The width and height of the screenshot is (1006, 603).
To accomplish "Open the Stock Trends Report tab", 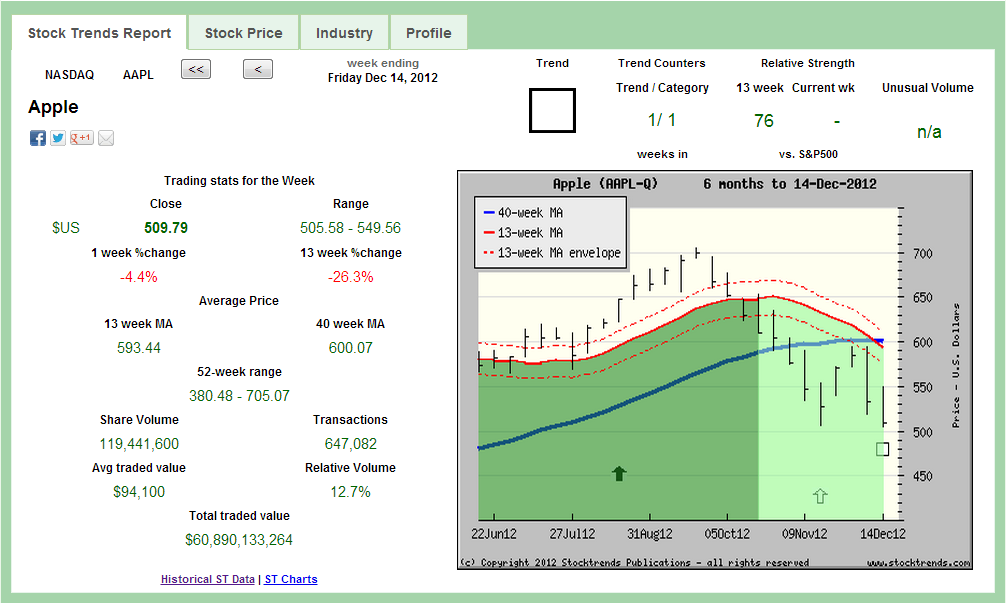I will point(99,33).
